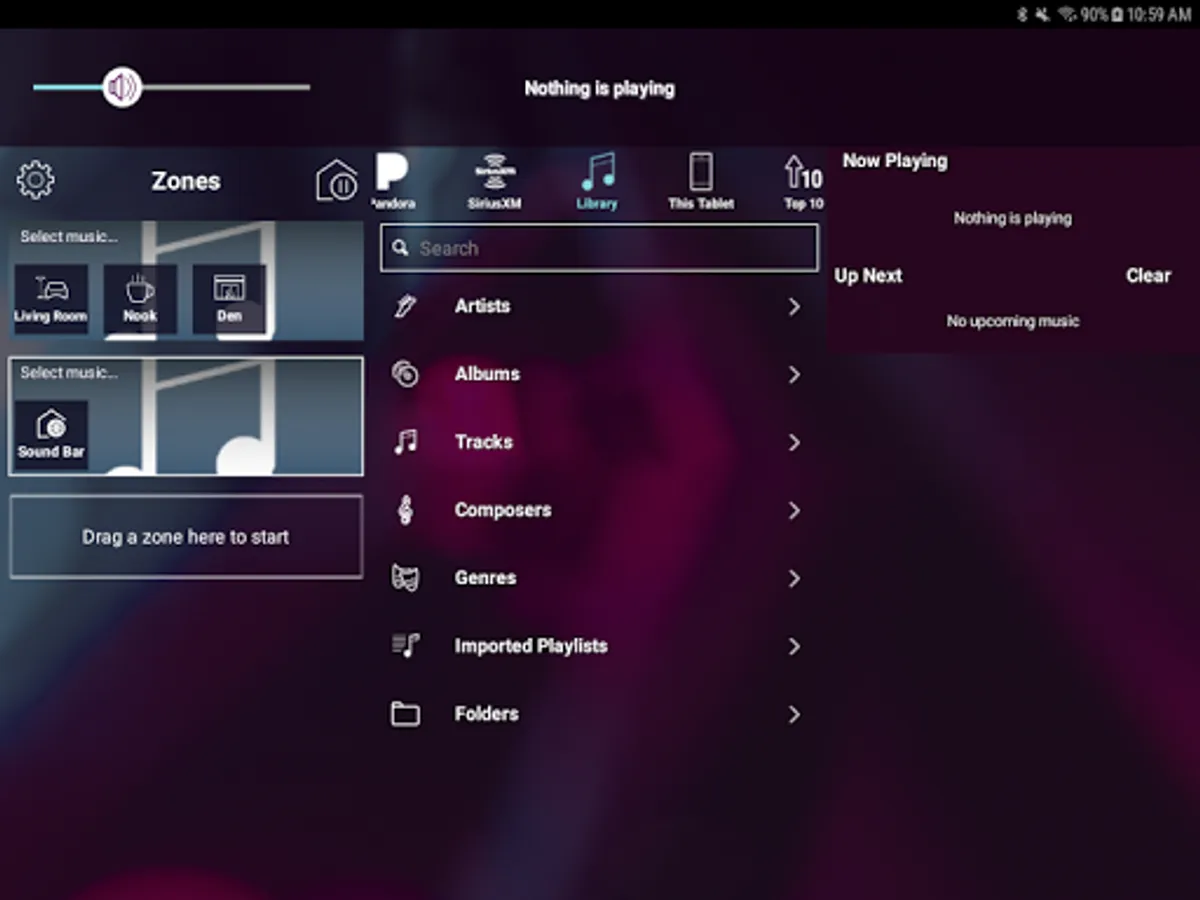
Task: Click the 10:59 AM clock
Action: [x=1159, y=15]
